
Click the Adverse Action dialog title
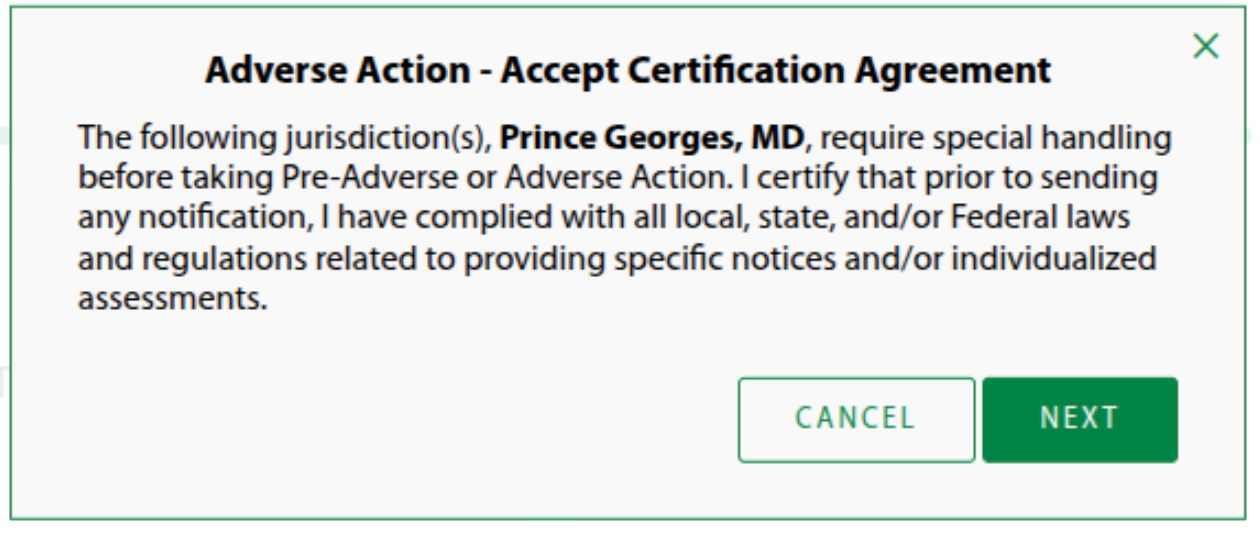tap(628, 71)
